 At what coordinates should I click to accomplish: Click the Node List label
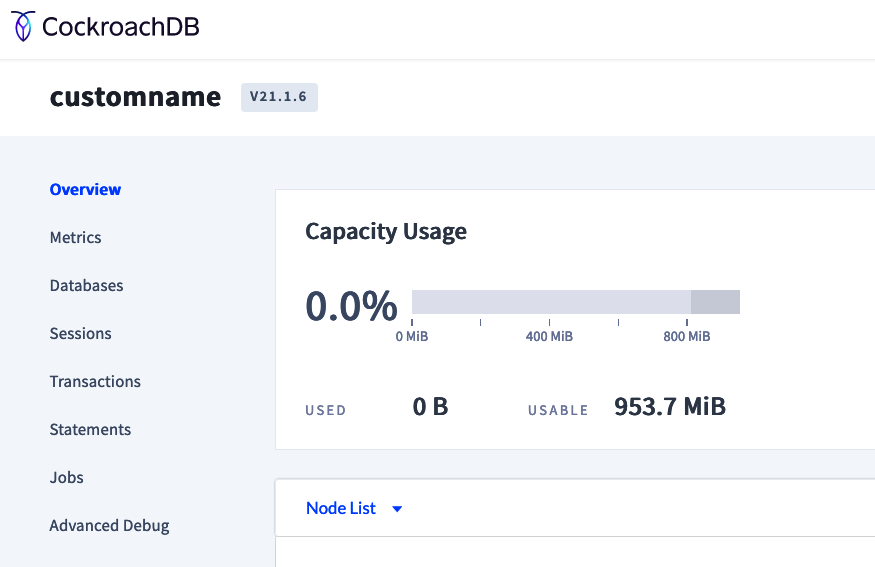341,508
